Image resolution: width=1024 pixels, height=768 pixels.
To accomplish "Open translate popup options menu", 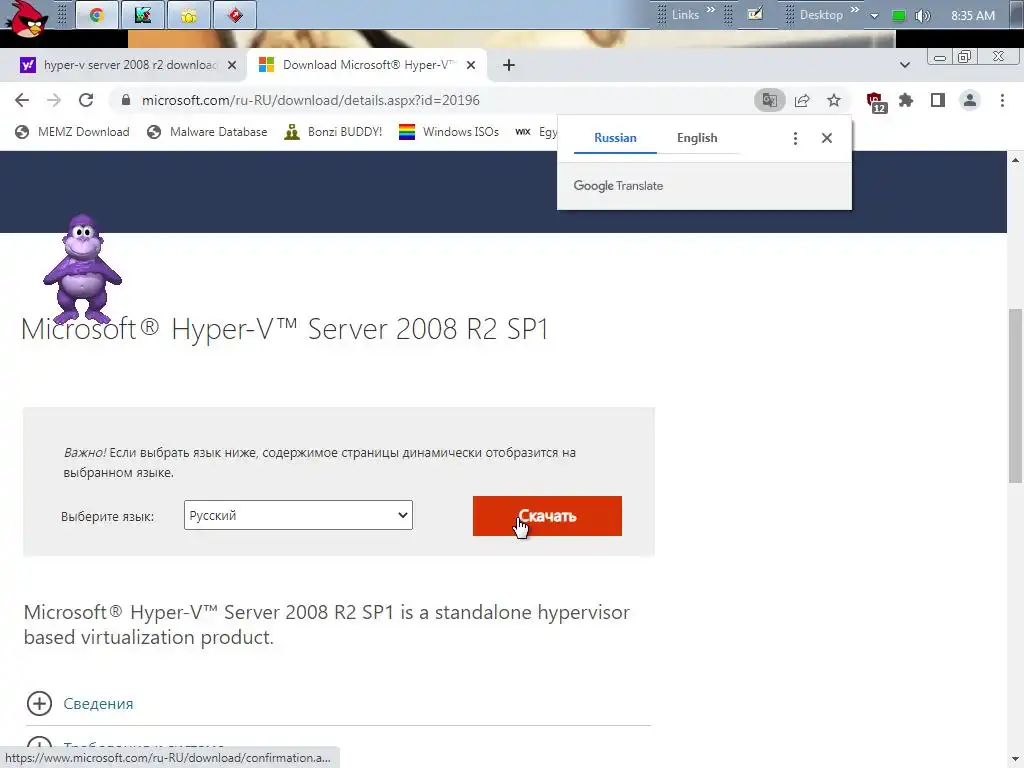I will click(x=795, y=138).
